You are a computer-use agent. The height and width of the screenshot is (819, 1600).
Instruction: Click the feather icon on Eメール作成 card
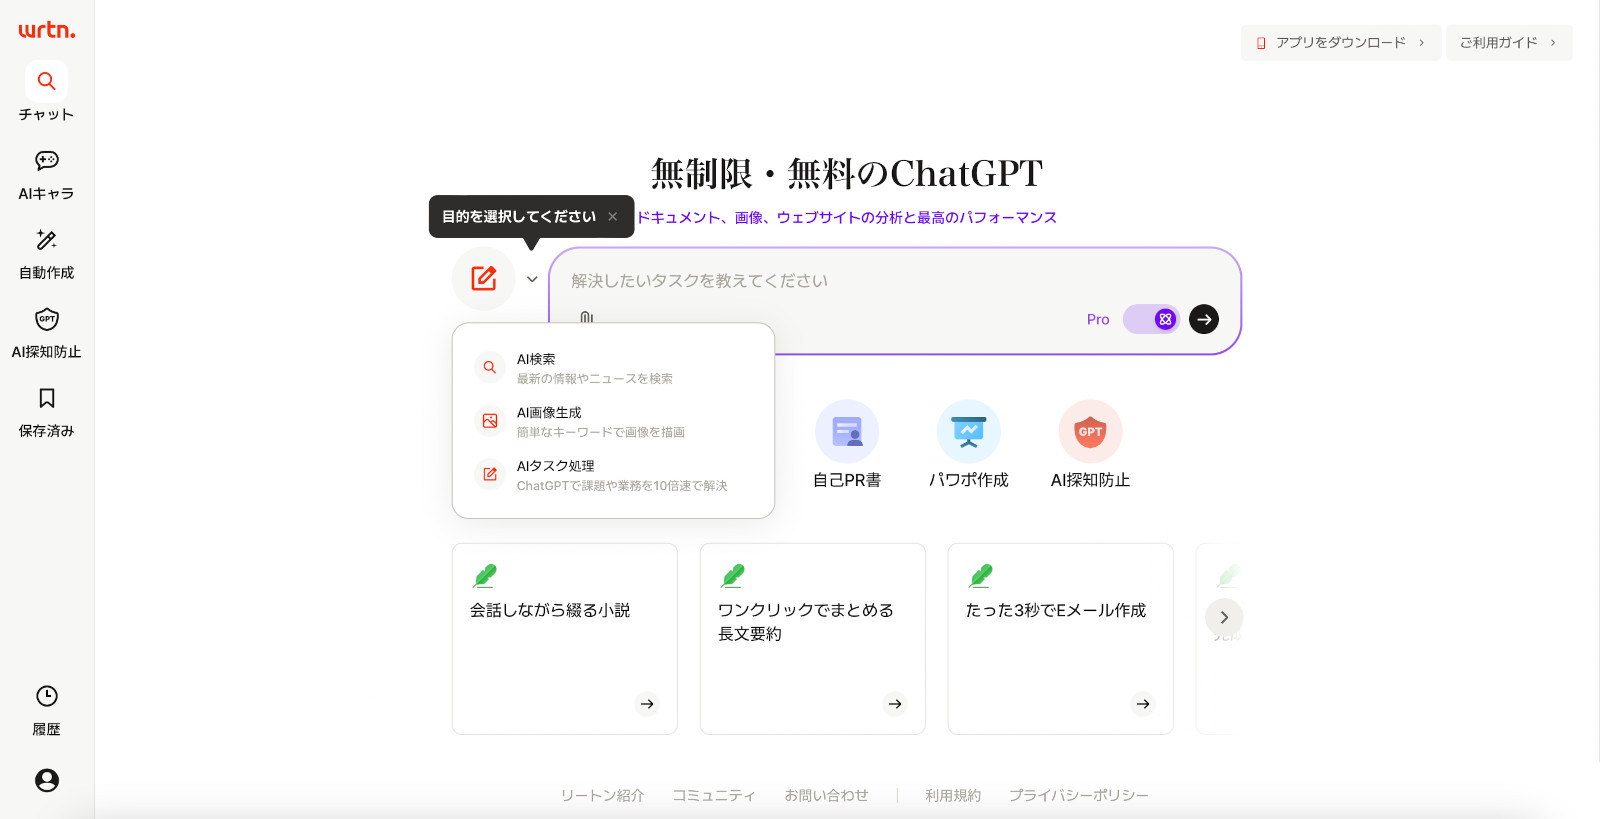point(981,575)
